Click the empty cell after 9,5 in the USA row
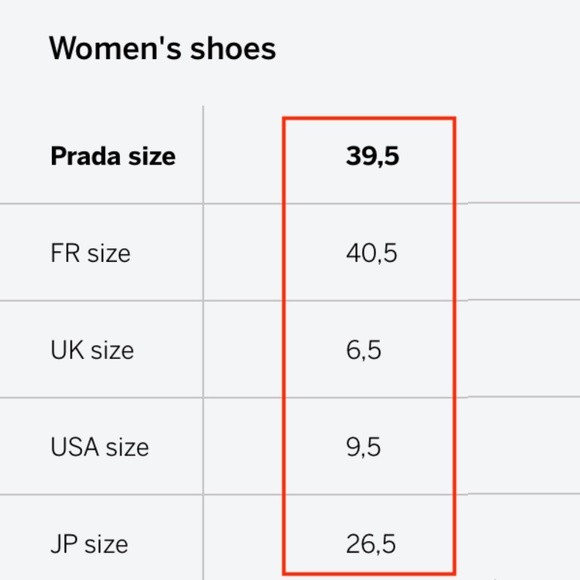 coord(518,446)
